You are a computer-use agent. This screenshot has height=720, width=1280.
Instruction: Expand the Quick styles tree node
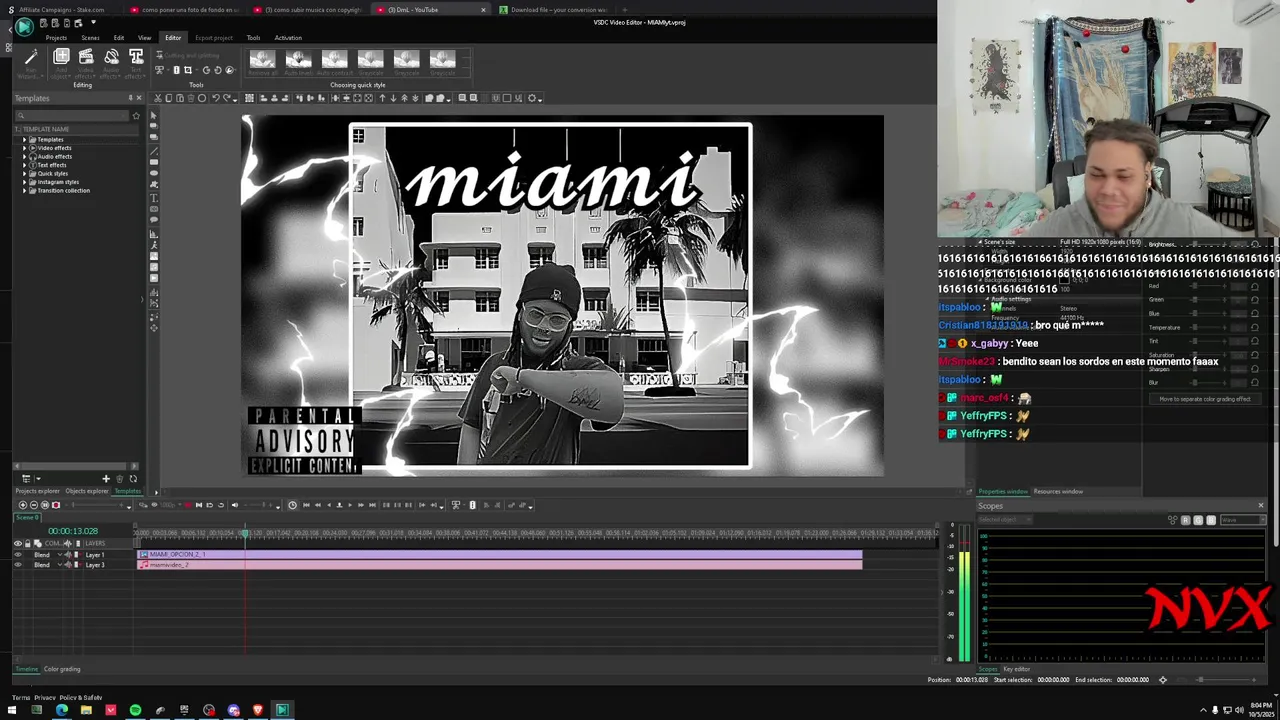tap(25, 173)
